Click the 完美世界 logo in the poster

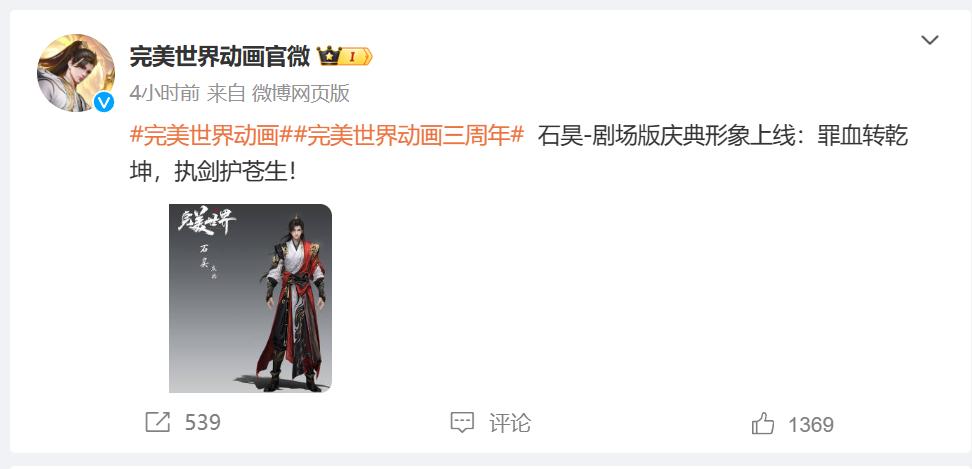(206, 223)
